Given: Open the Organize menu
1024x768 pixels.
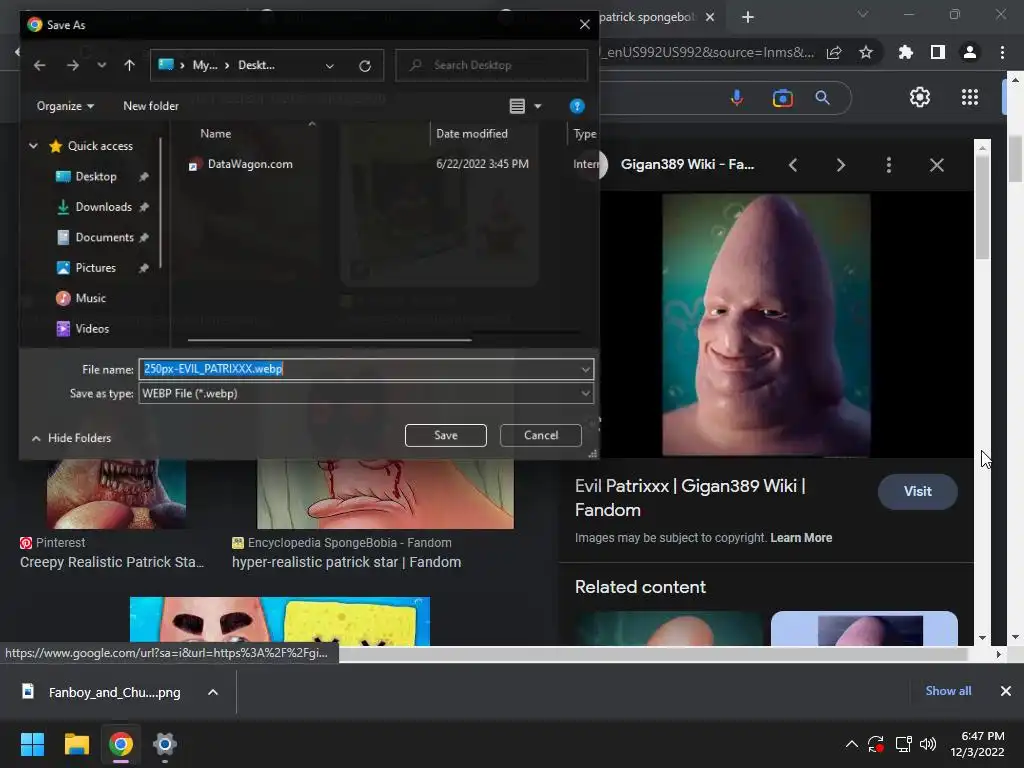Looking at the screenshot, I should coord(65,106).
